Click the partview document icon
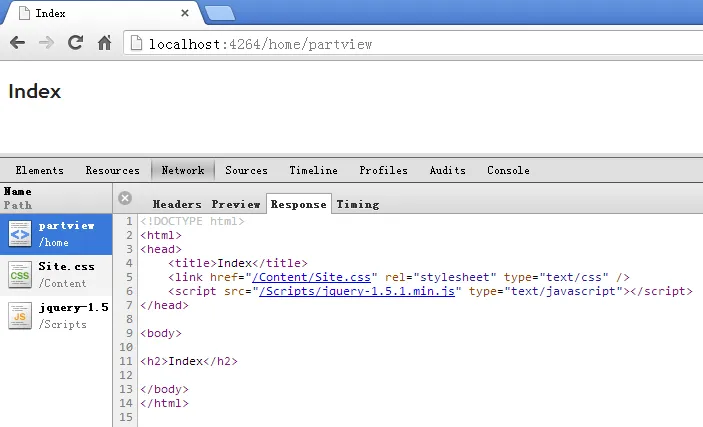Image resolution: width=703 pixels, height=427 pixels. (x=20, y=234)
